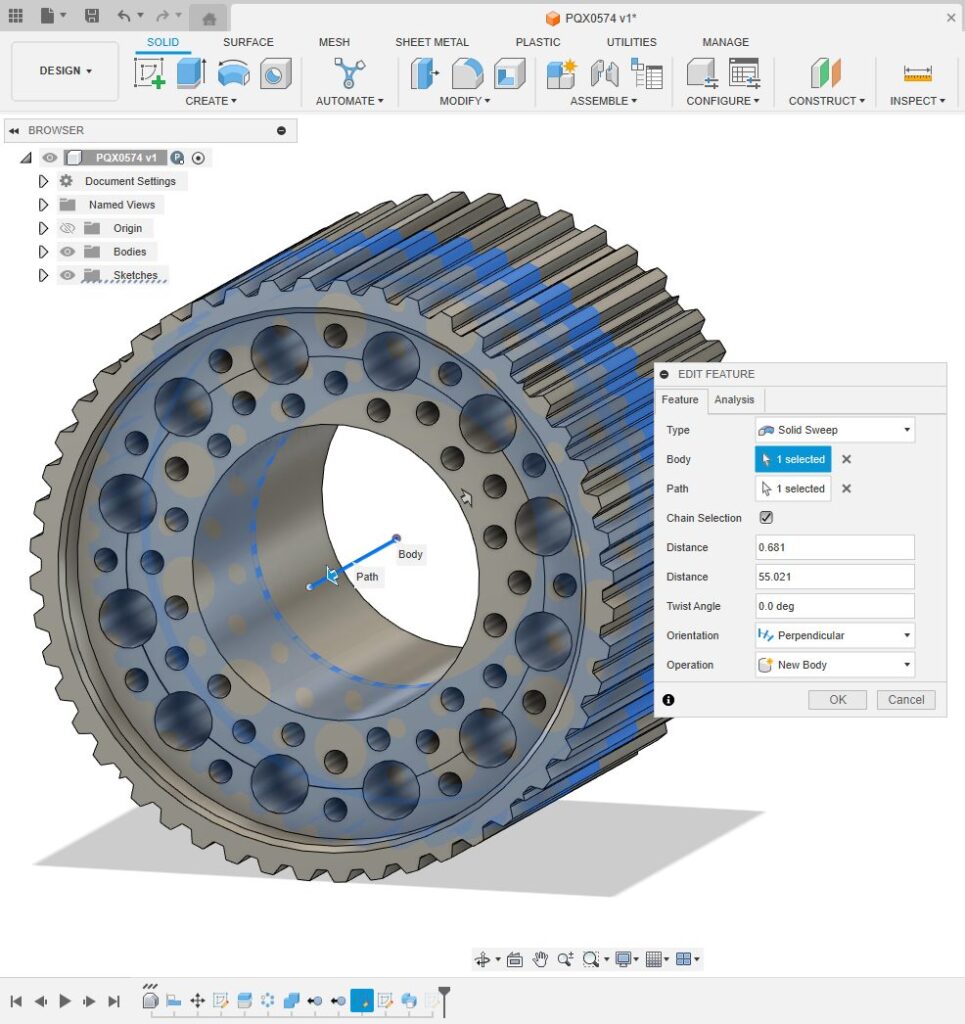Toggle visibility of PQX0574 v1 component
This screenshot has height=1024, width=965.
49,157
